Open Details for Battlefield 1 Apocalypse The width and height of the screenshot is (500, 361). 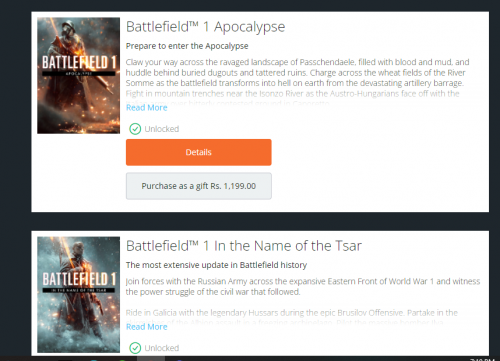pos(199,152)
